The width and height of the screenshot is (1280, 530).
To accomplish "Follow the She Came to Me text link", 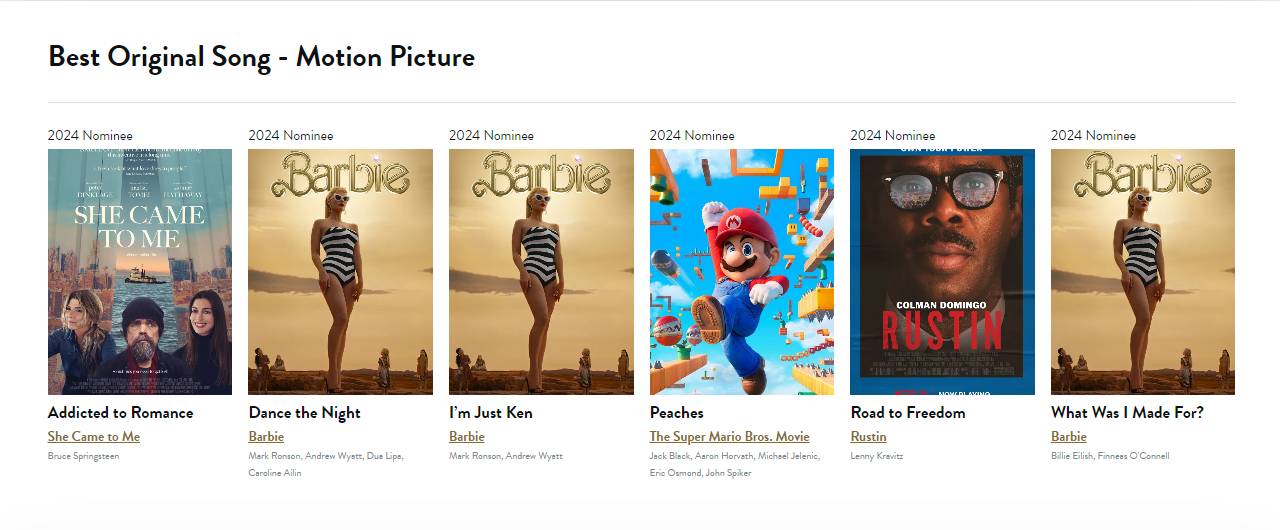I will point(94,437).
